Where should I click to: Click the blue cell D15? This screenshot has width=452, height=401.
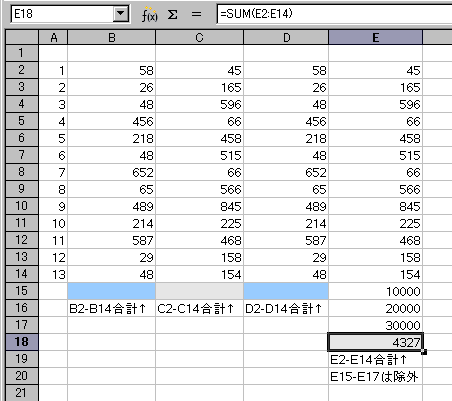286,291
